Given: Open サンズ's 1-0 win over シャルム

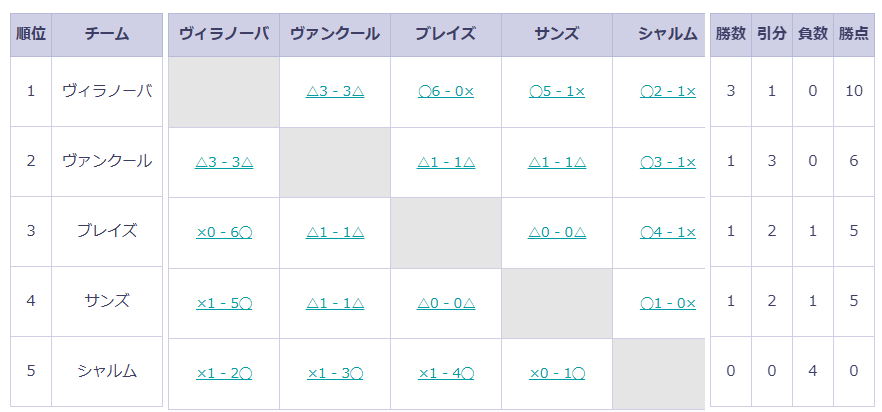Looking at the screenshot, I should (x=668, y=302).
